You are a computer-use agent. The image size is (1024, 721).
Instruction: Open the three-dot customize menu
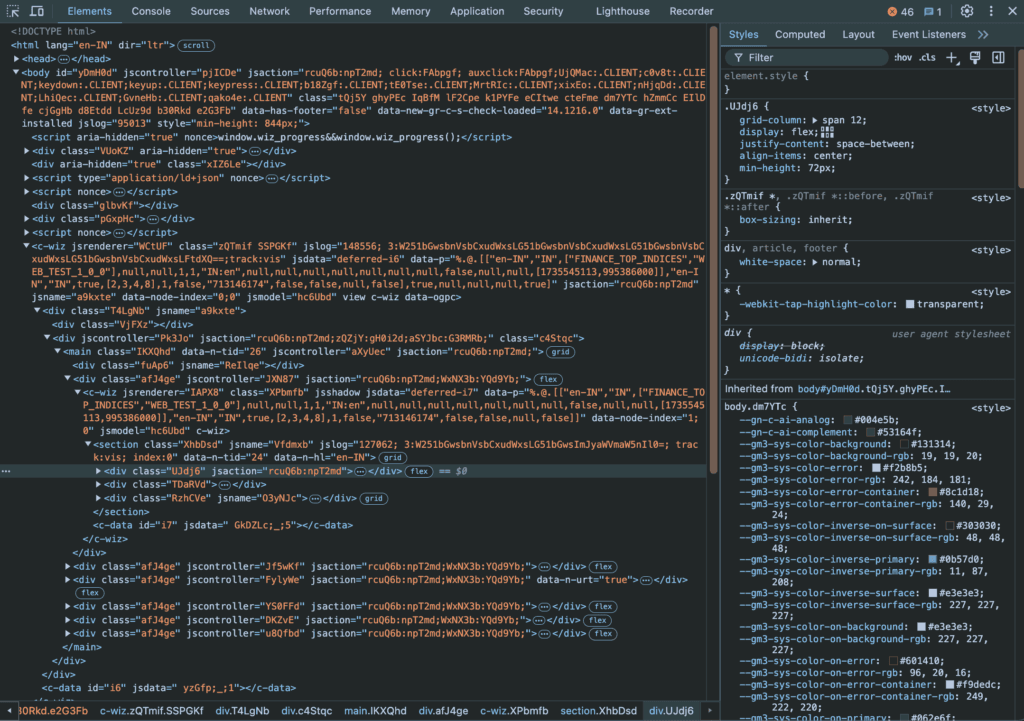(x=991, y=11)
